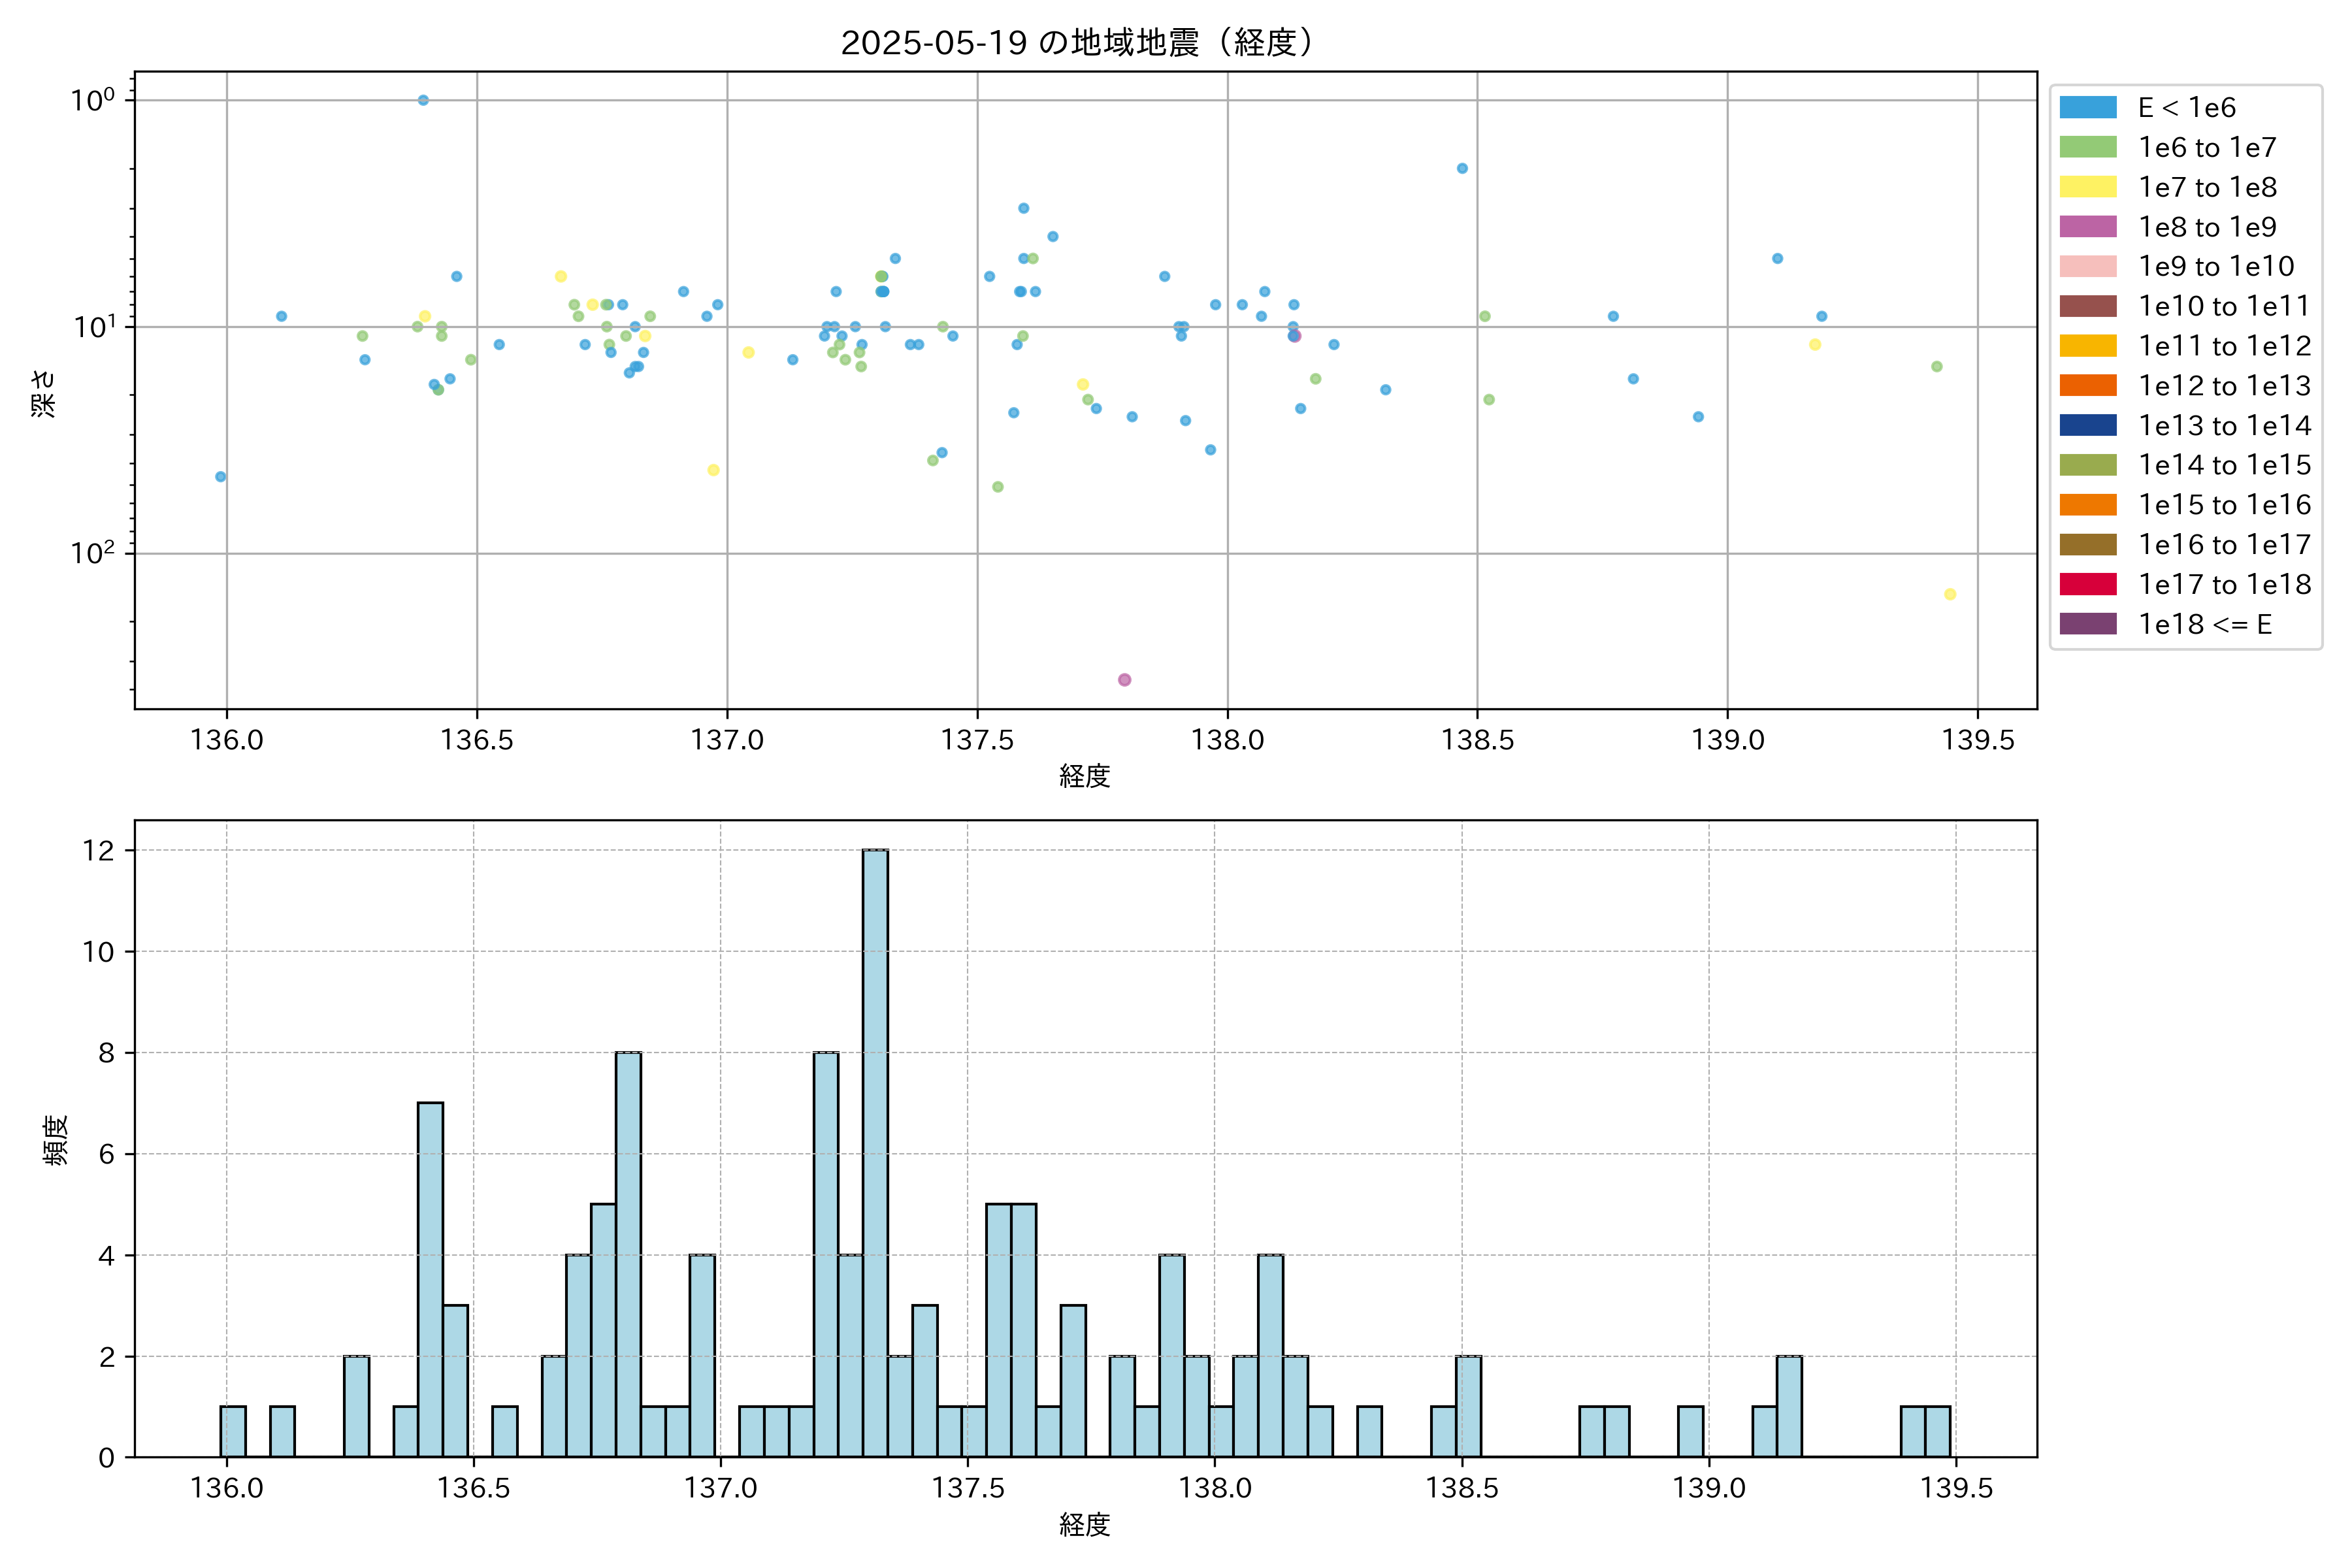The height and width of the screenshot is (1568, 2352).
Task: Click the purple scatter point at the bottom
Action: tap(1124, 680)
